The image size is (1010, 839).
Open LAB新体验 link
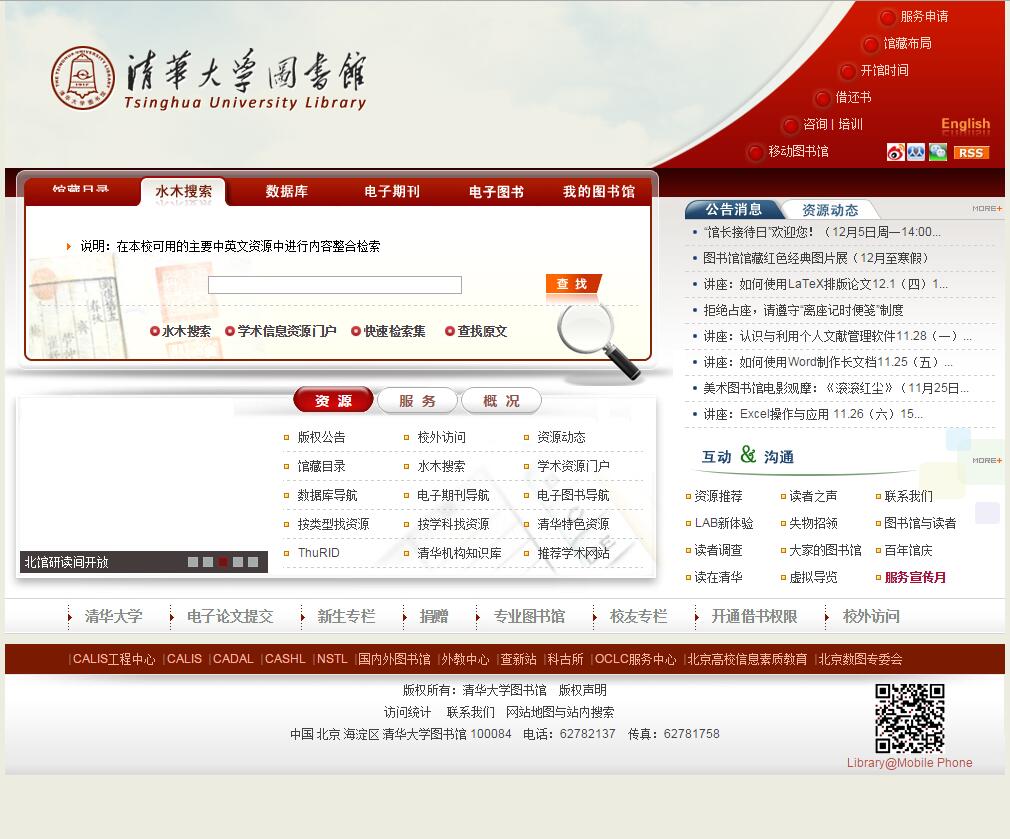724,523
